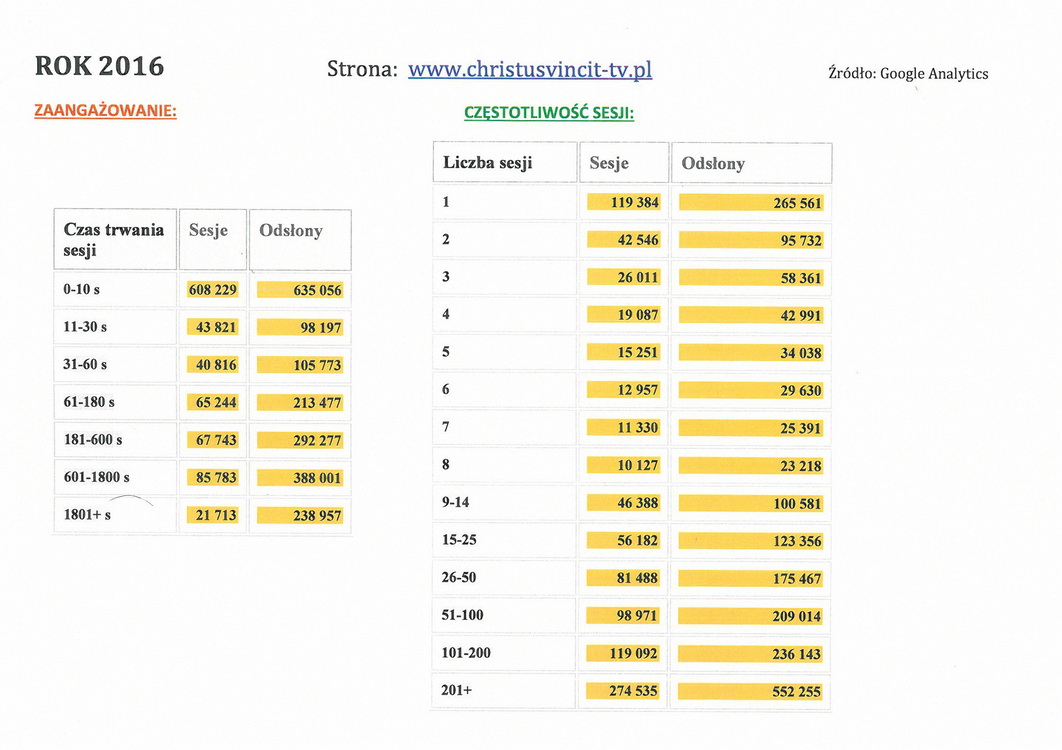Select the value 95 732
Viewport: 1062px width, 750px height.
801,241
